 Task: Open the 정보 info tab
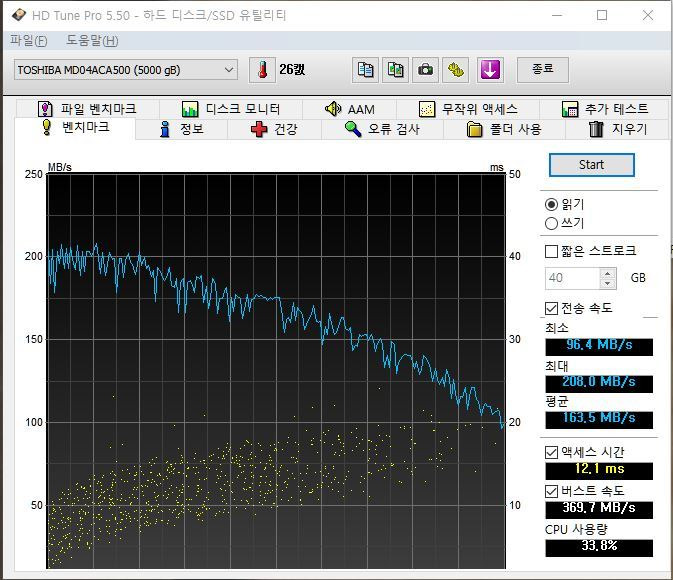(x=182, y=129)
